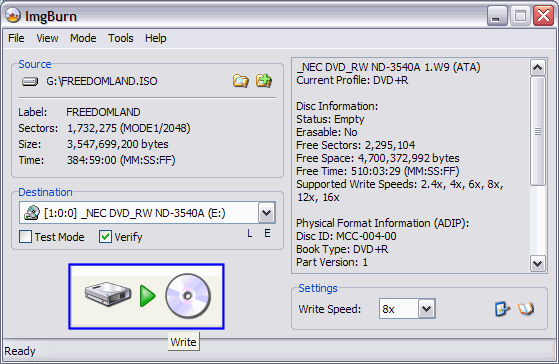Click the open book icon in Settings
Viewport: 559px width, 364px height.
[x=526, y=309]
